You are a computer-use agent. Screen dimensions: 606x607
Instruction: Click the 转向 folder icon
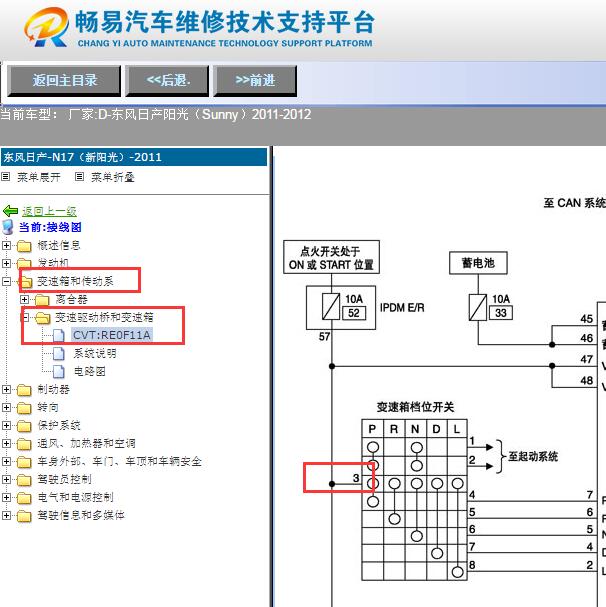click(24, 408)
